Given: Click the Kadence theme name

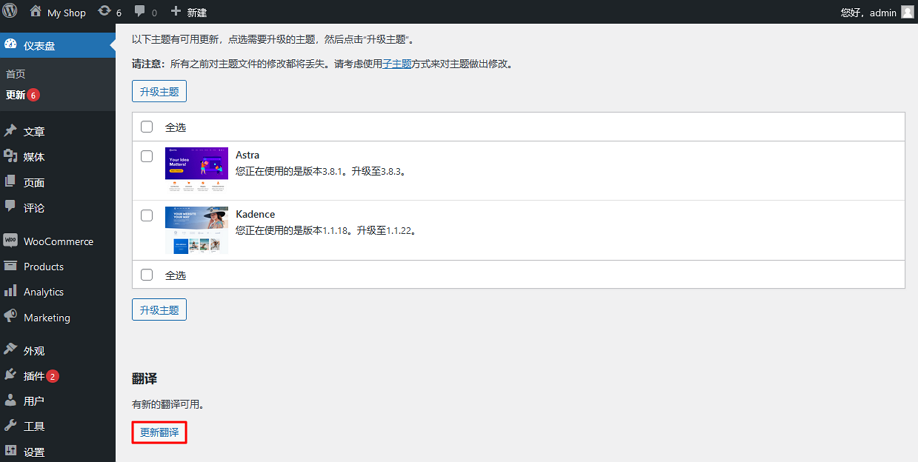Looking at the screenshot, I should pos(255,214).
